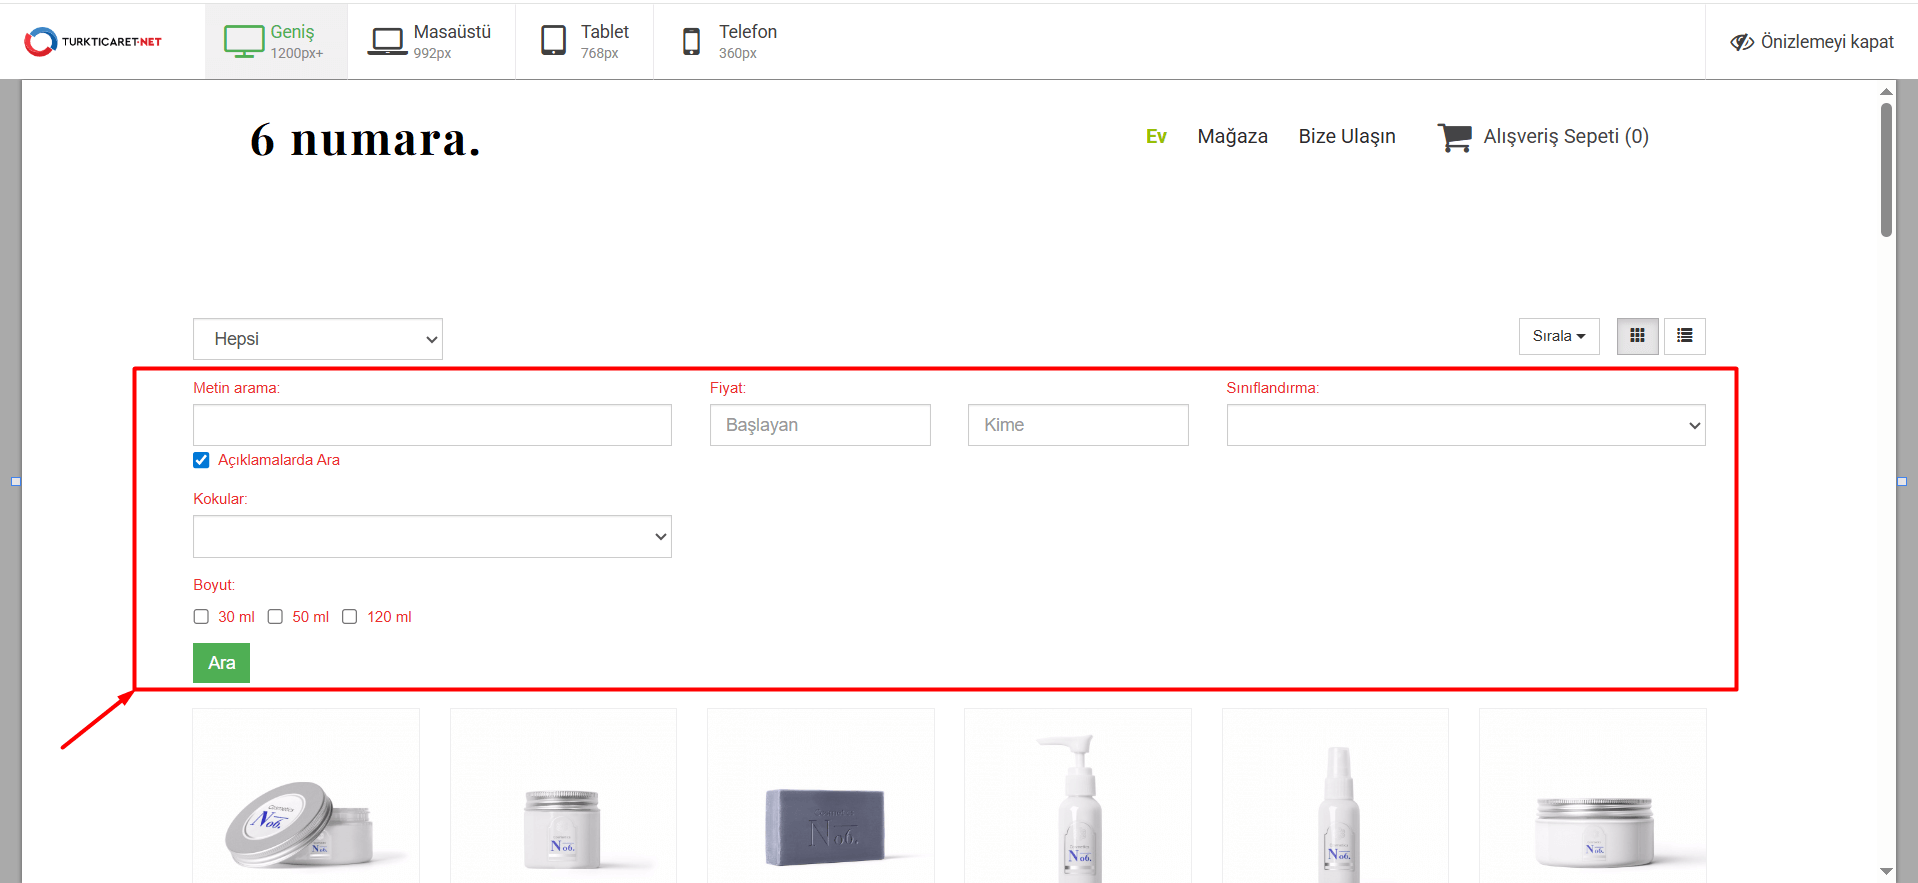Switch to grid view layout
The image size is (1918, 883).
[1637, 336]
